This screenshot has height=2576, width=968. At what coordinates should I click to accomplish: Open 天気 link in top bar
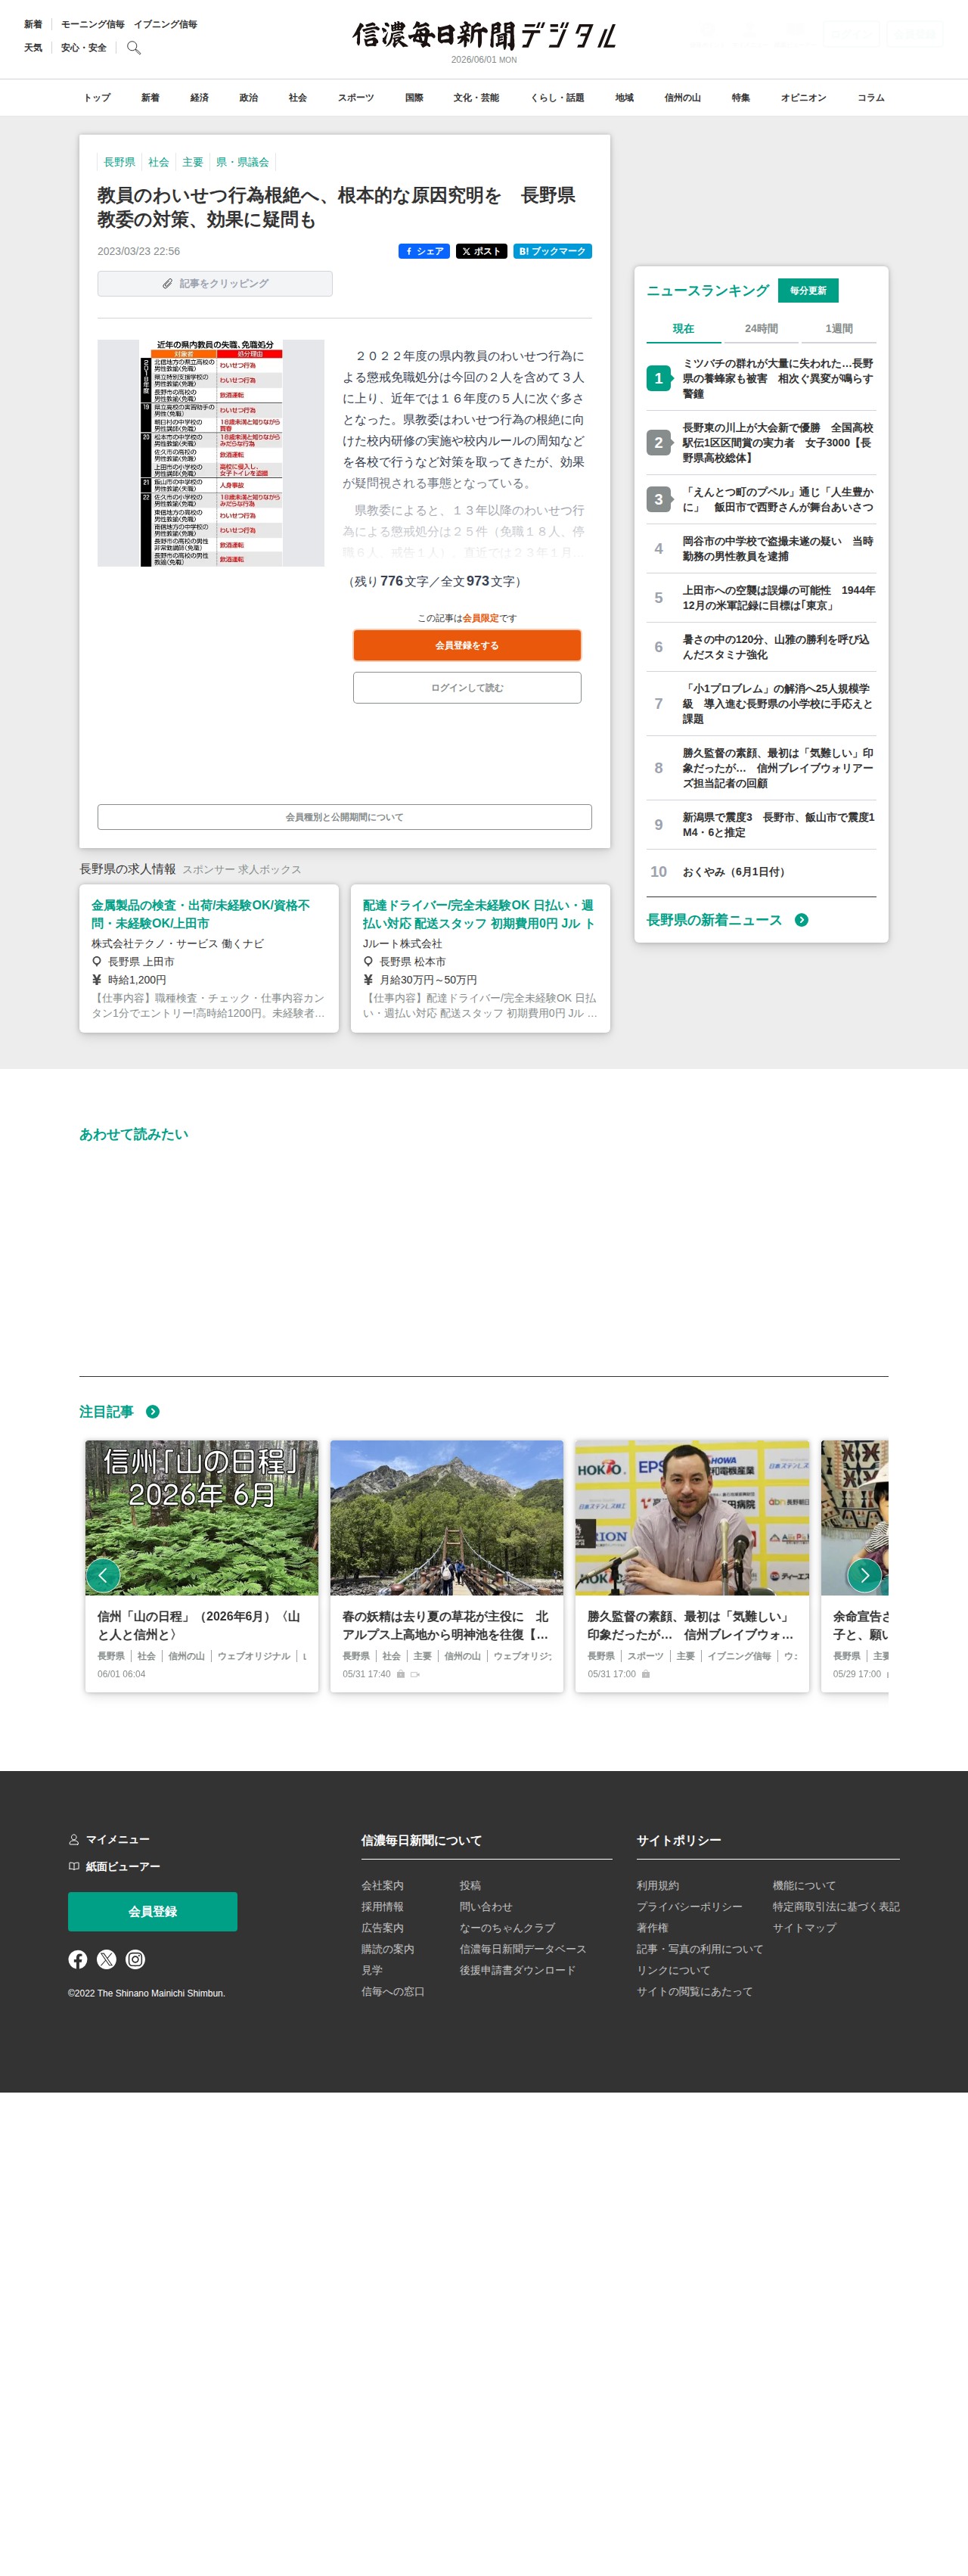point(33,47)
